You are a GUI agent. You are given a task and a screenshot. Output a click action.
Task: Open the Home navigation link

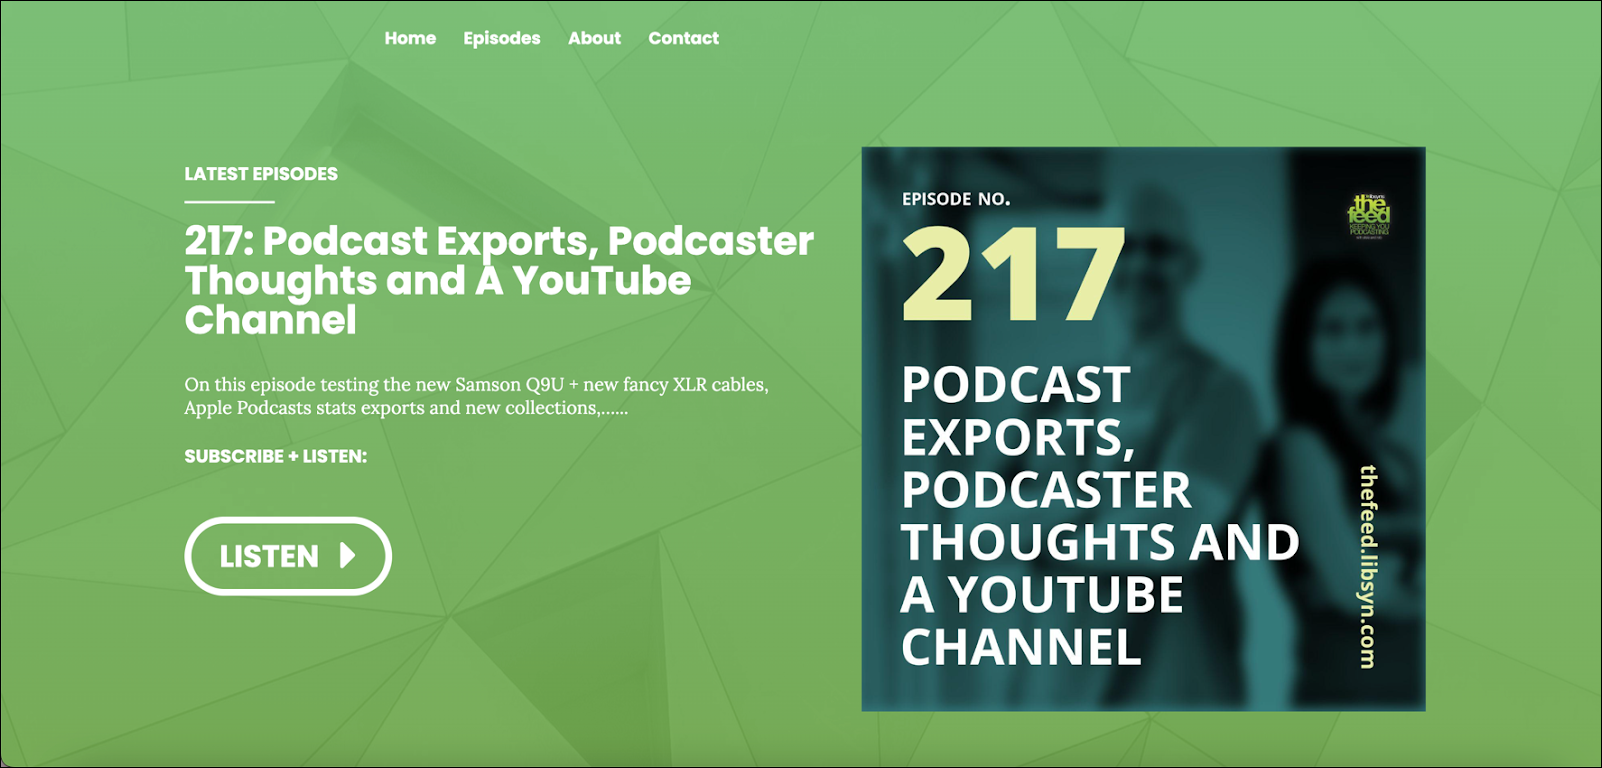click(410, 38)
